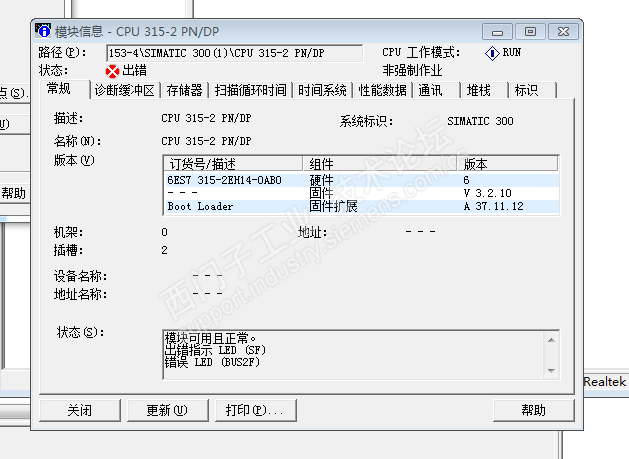Click the 错误 LED (BUS2F) line
The image size is (629, 459).
point(212,362)
